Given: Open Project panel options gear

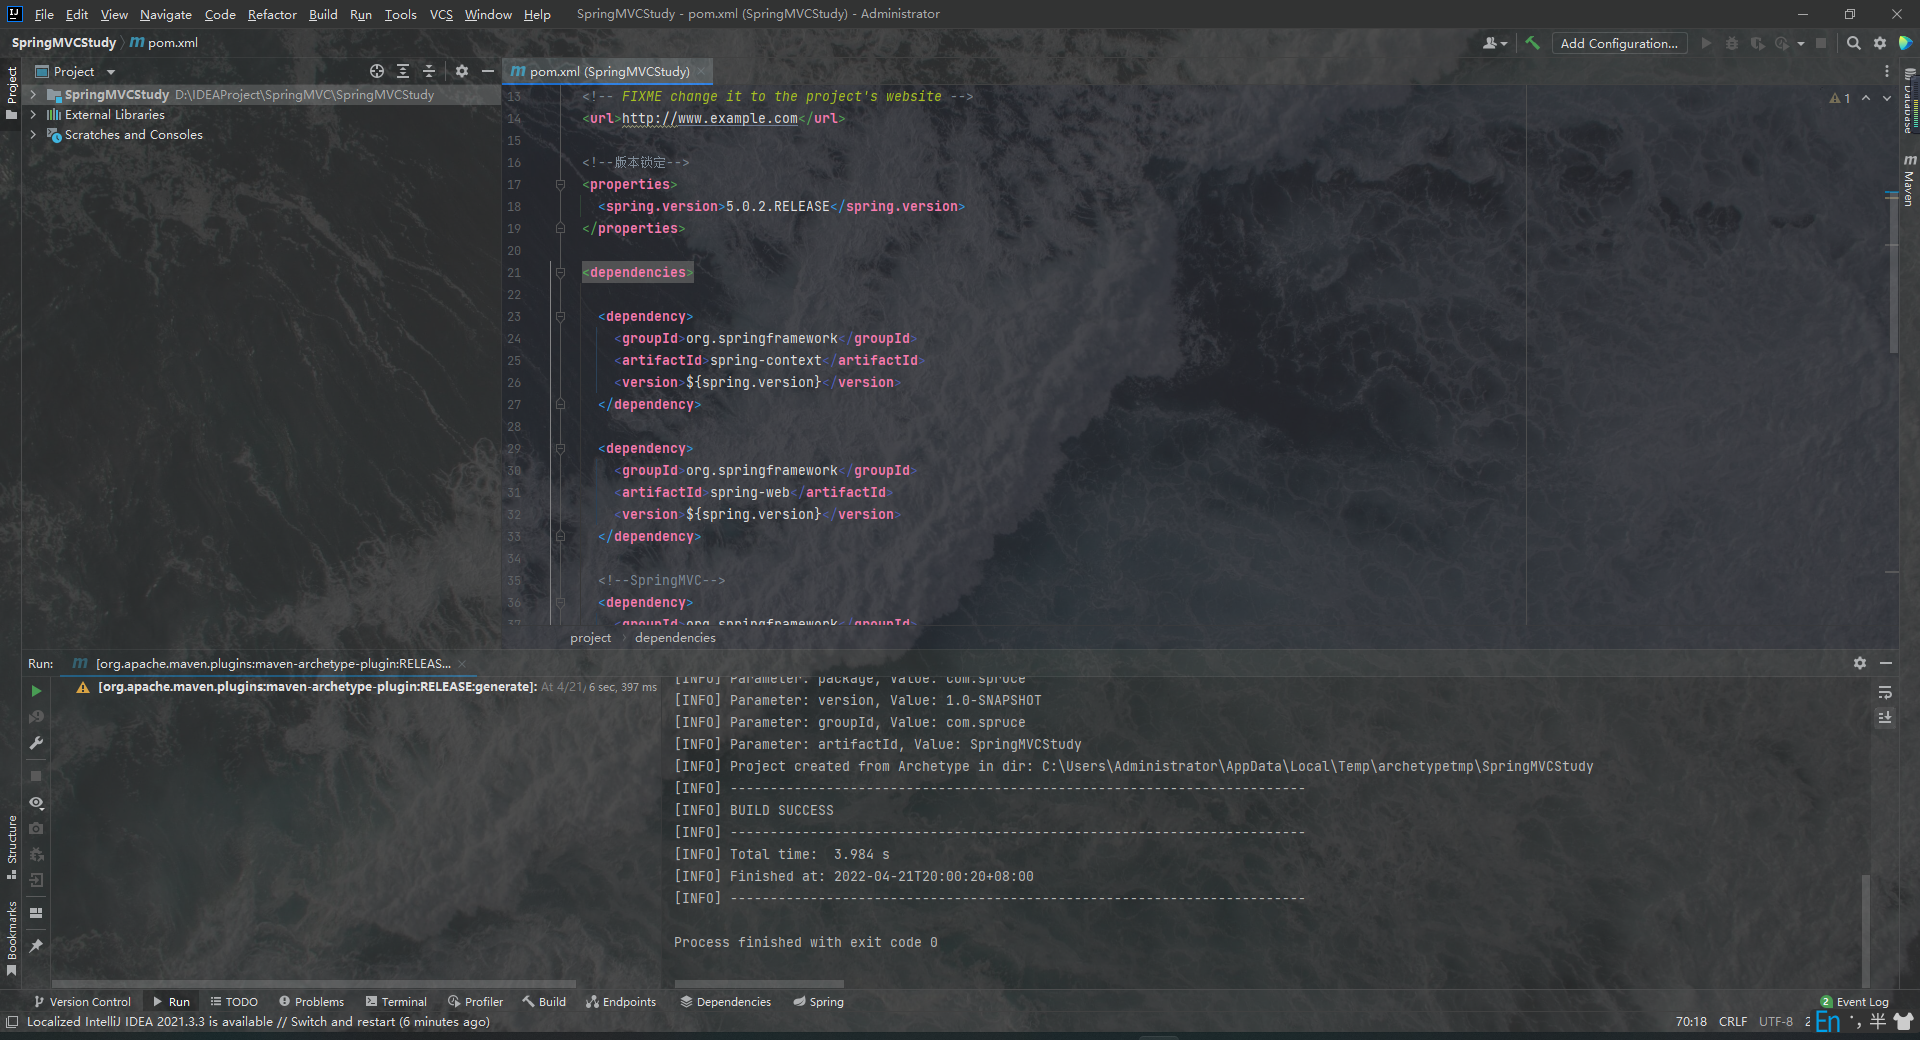Looking at the screenshot, I should point(462,71).
